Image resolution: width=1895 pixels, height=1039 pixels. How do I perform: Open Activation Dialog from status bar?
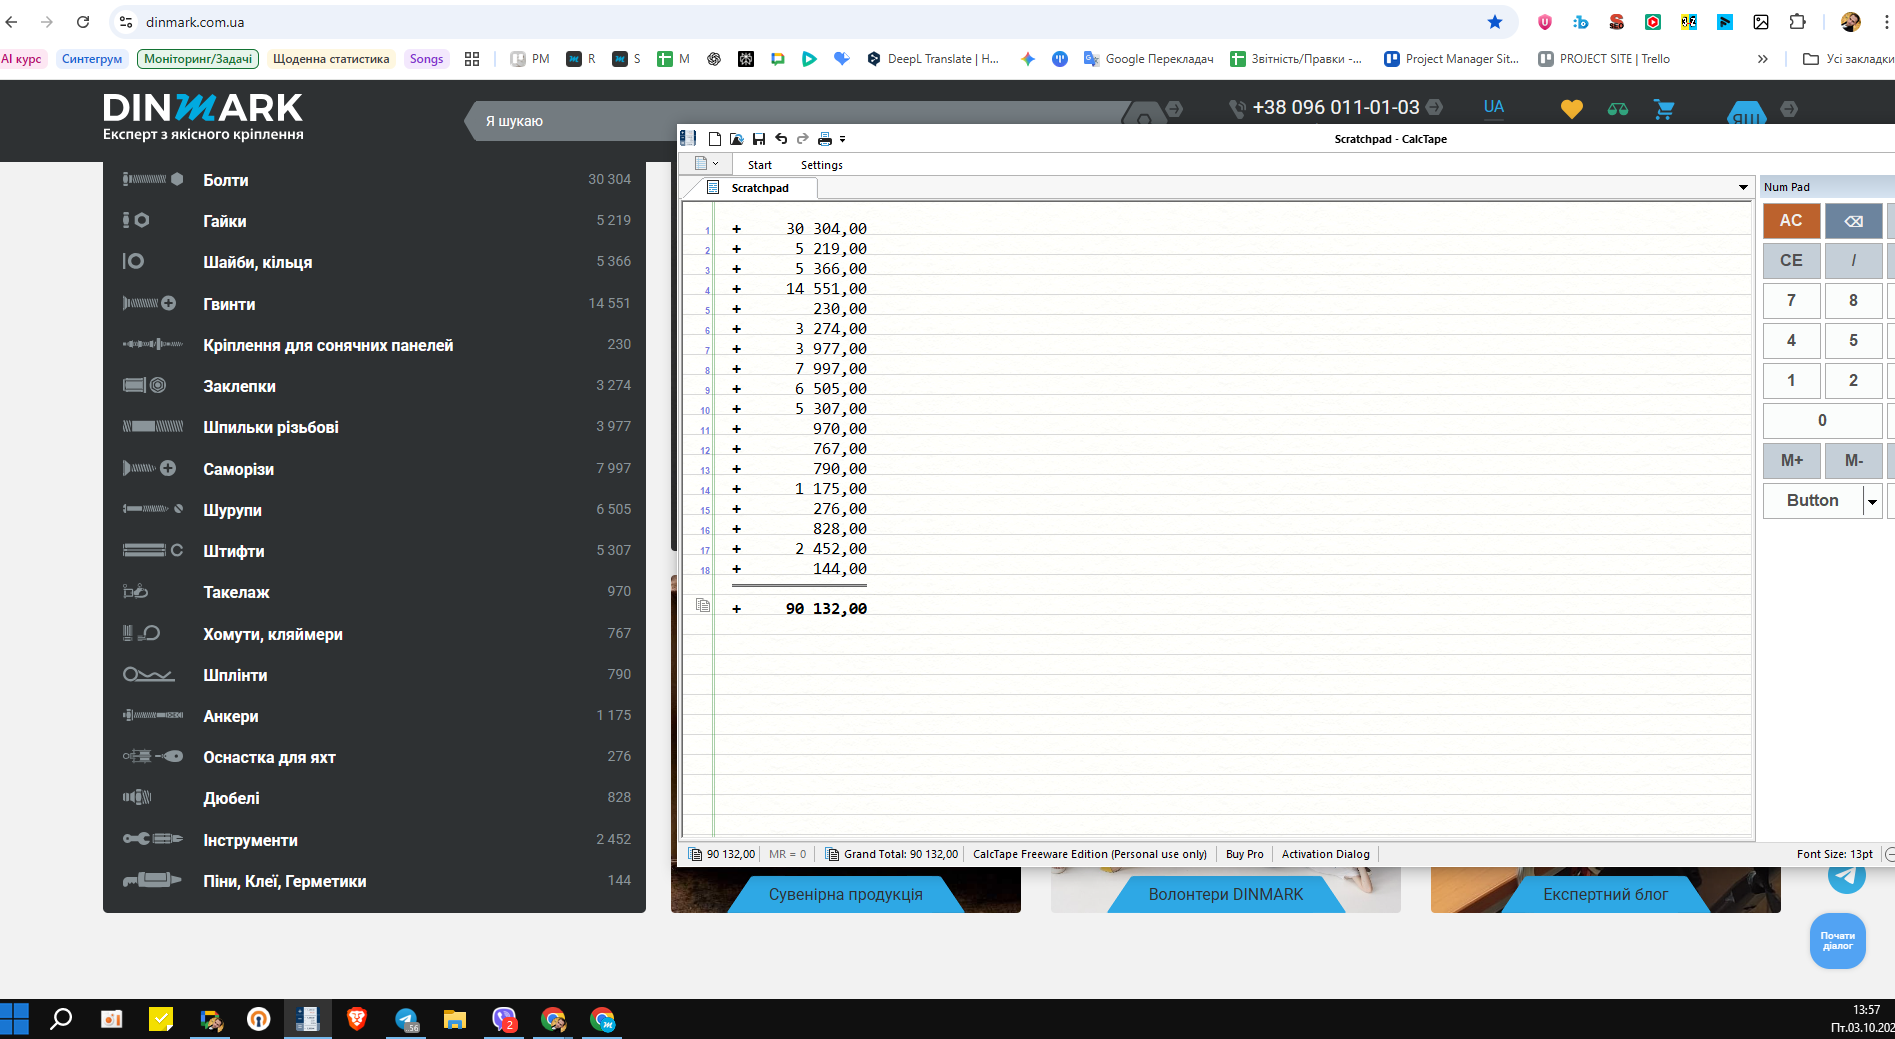(x=1325, y=854)
